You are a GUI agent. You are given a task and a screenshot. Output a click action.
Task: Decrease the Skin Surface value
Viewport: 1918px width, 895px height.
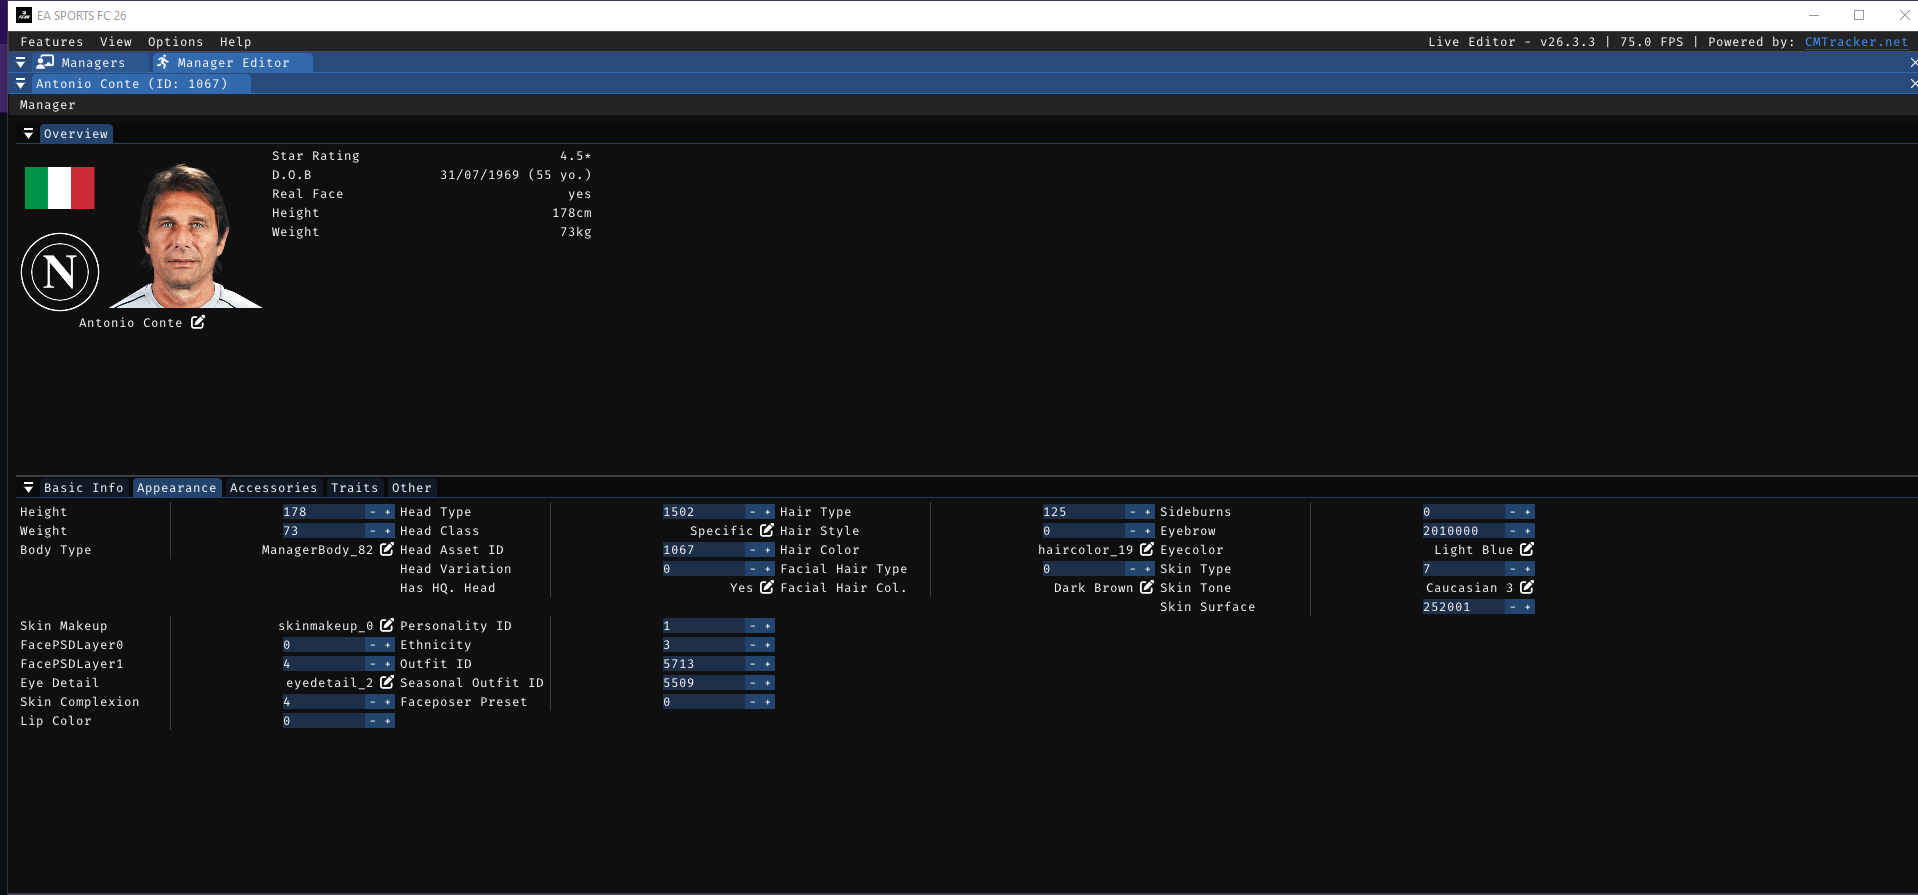pos(1512,607)
